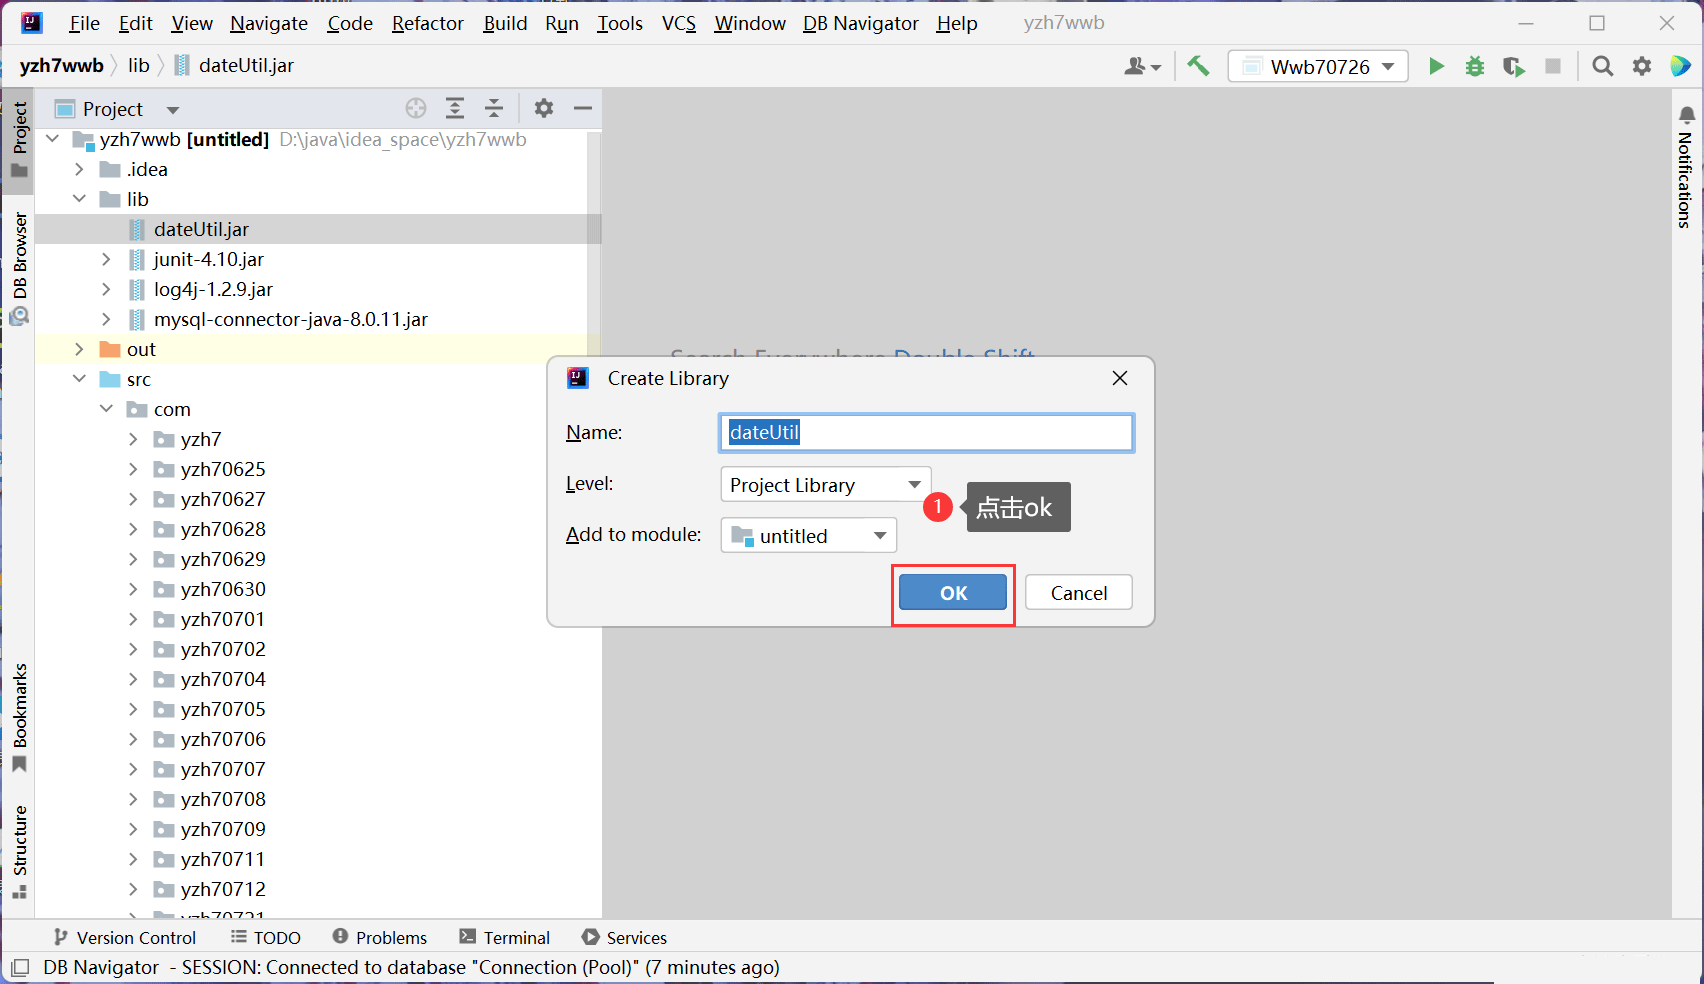
Task: Click the Build project hammer icon
Action: click(1198, 66)
